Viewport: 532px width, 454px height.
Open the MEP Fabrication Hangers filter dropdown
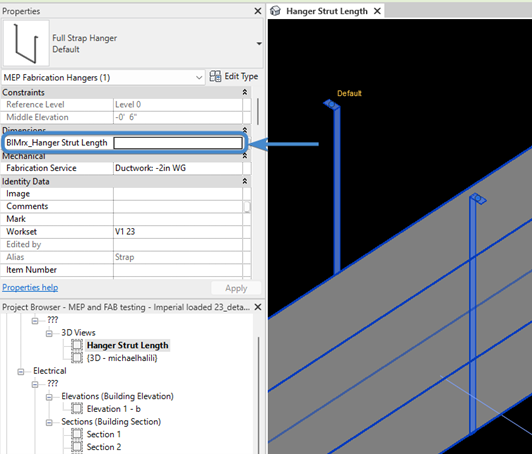point(199,78)
